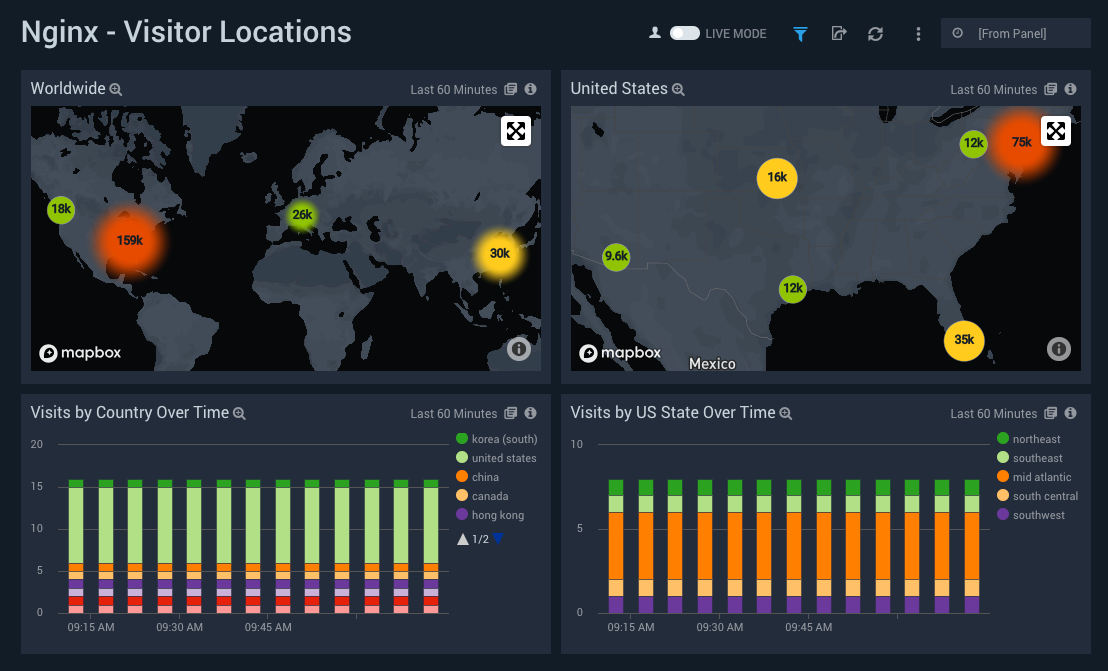Click the attribution info circle on the Worldwide map
Viewport: 1108px width, 671px height.
click(518, 349)
